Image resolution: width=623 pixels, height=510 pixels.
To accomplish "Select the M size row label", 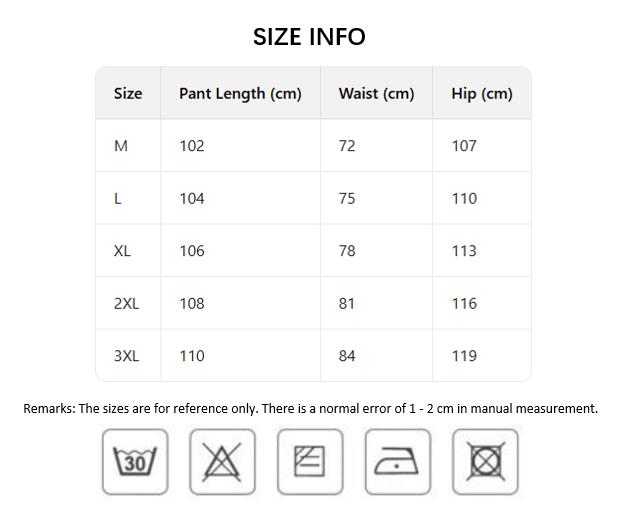I will 121,146.
